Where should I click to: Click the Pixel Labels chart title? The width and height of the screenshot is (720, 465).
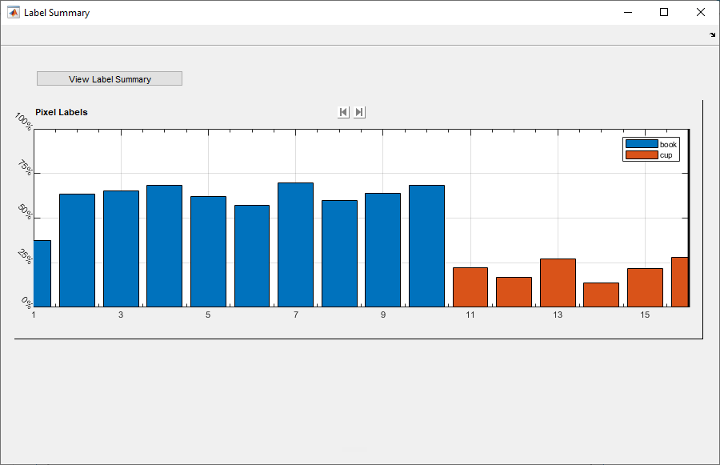pyautogui.click(x=61, y=112)
